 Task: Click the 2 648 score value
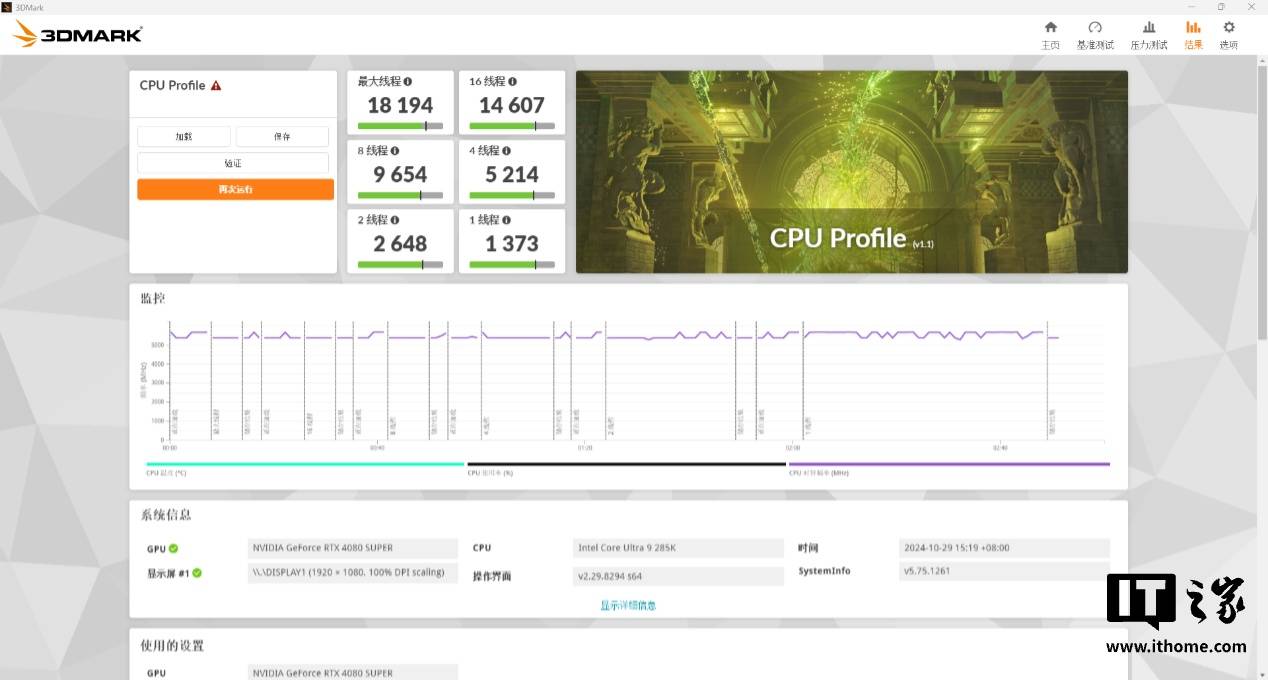(400, 243)
